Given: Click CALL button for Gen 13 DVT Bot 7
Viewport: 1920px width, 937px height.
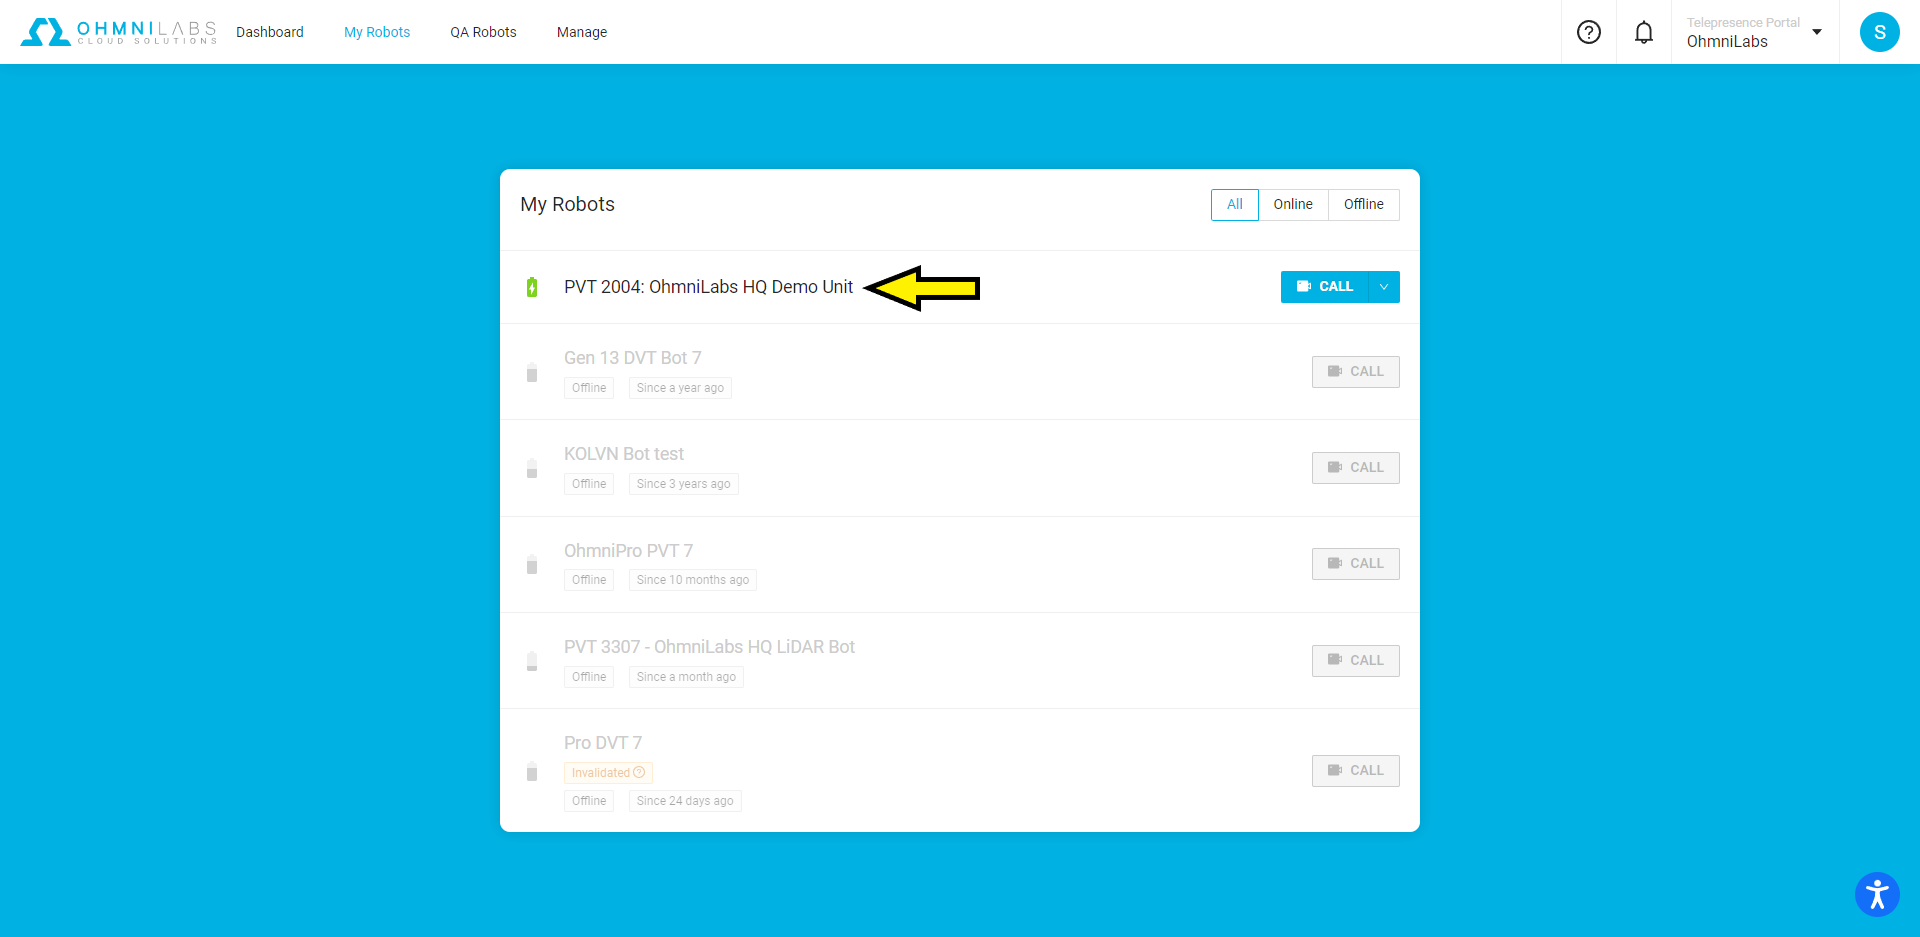Looking at the screenshot, I should [1356, 372].
